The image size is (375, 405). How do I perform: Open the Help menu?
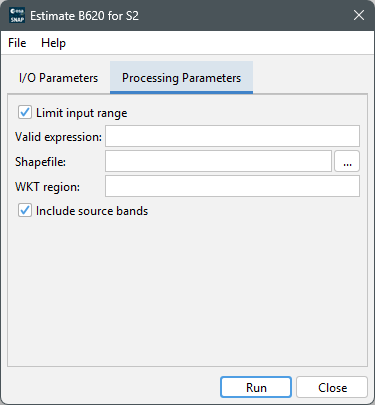tap(53, 43)
